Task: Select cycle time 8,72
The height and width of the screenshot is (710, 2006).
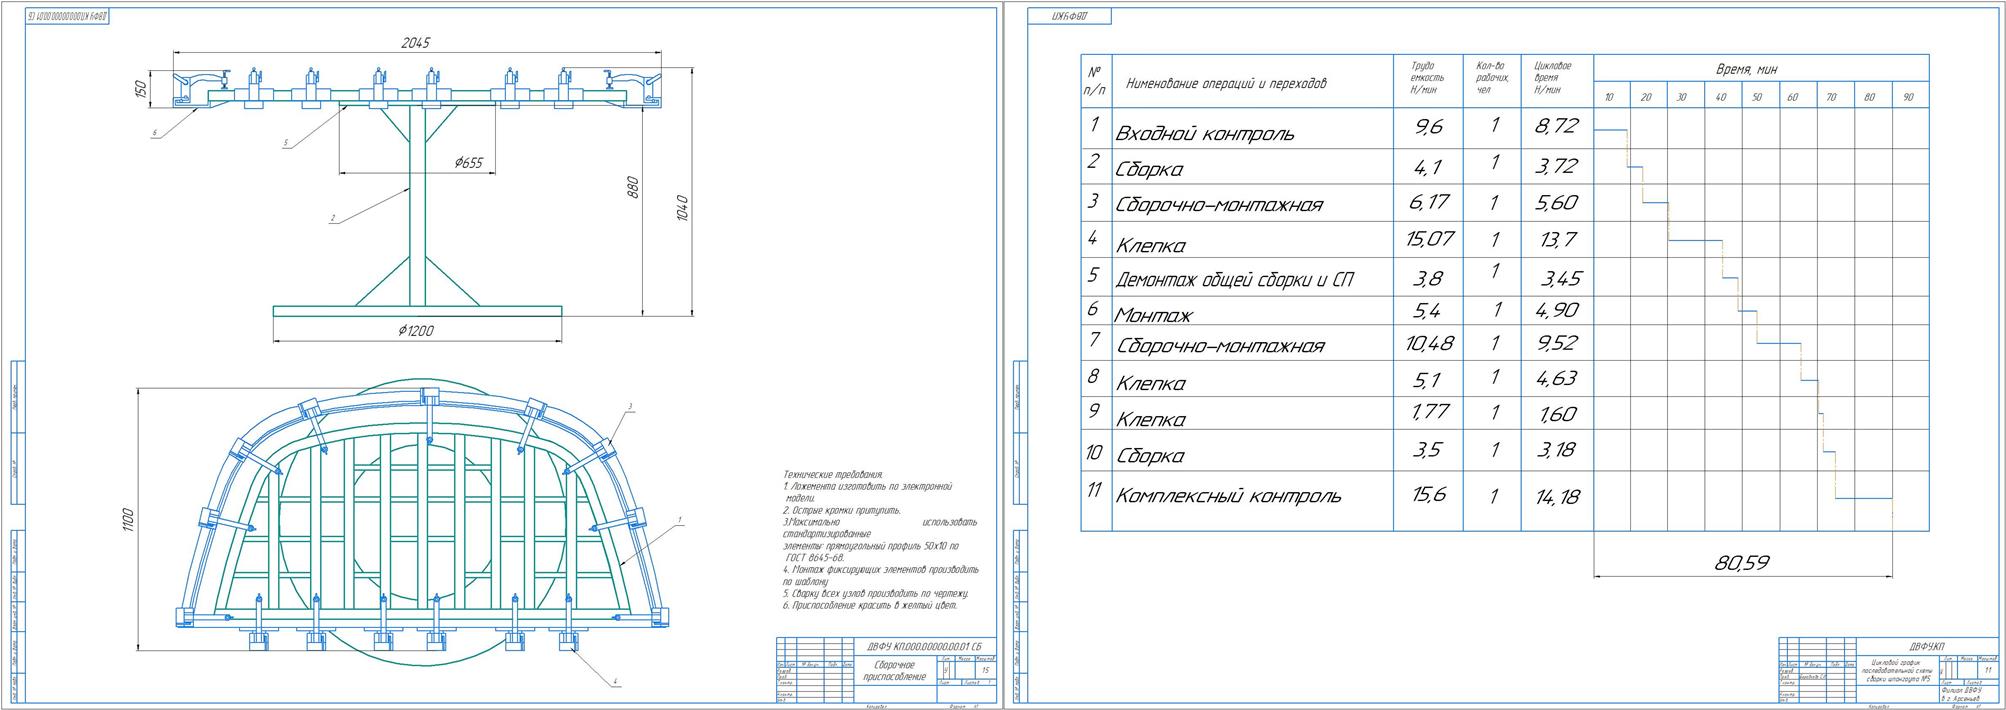Action: (x=1555, y=126)
